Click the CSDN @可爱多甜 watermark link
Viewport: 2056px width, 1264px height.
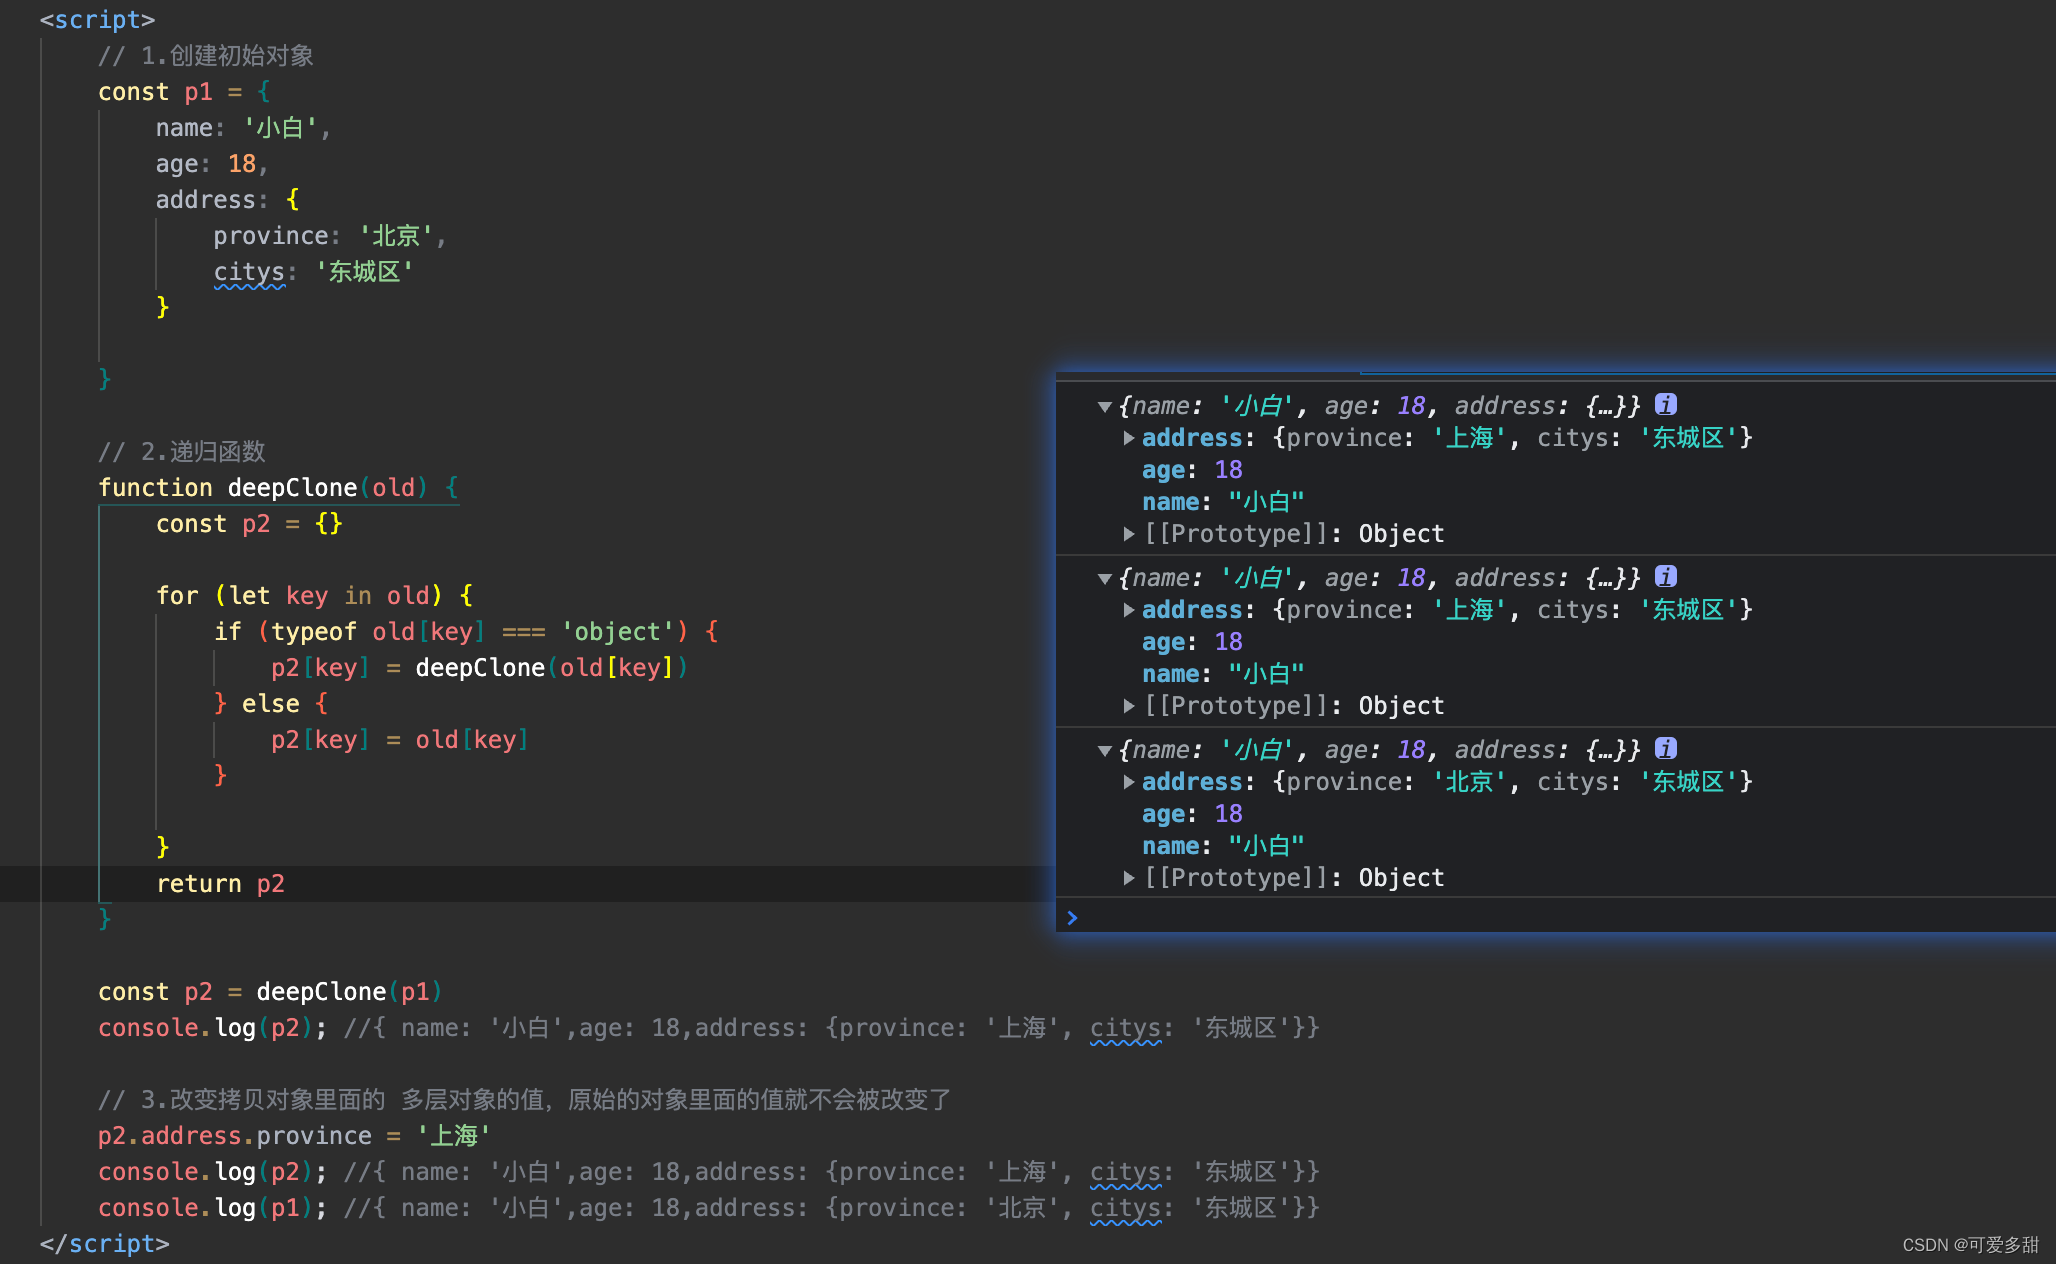(x=1971, y=1245)
